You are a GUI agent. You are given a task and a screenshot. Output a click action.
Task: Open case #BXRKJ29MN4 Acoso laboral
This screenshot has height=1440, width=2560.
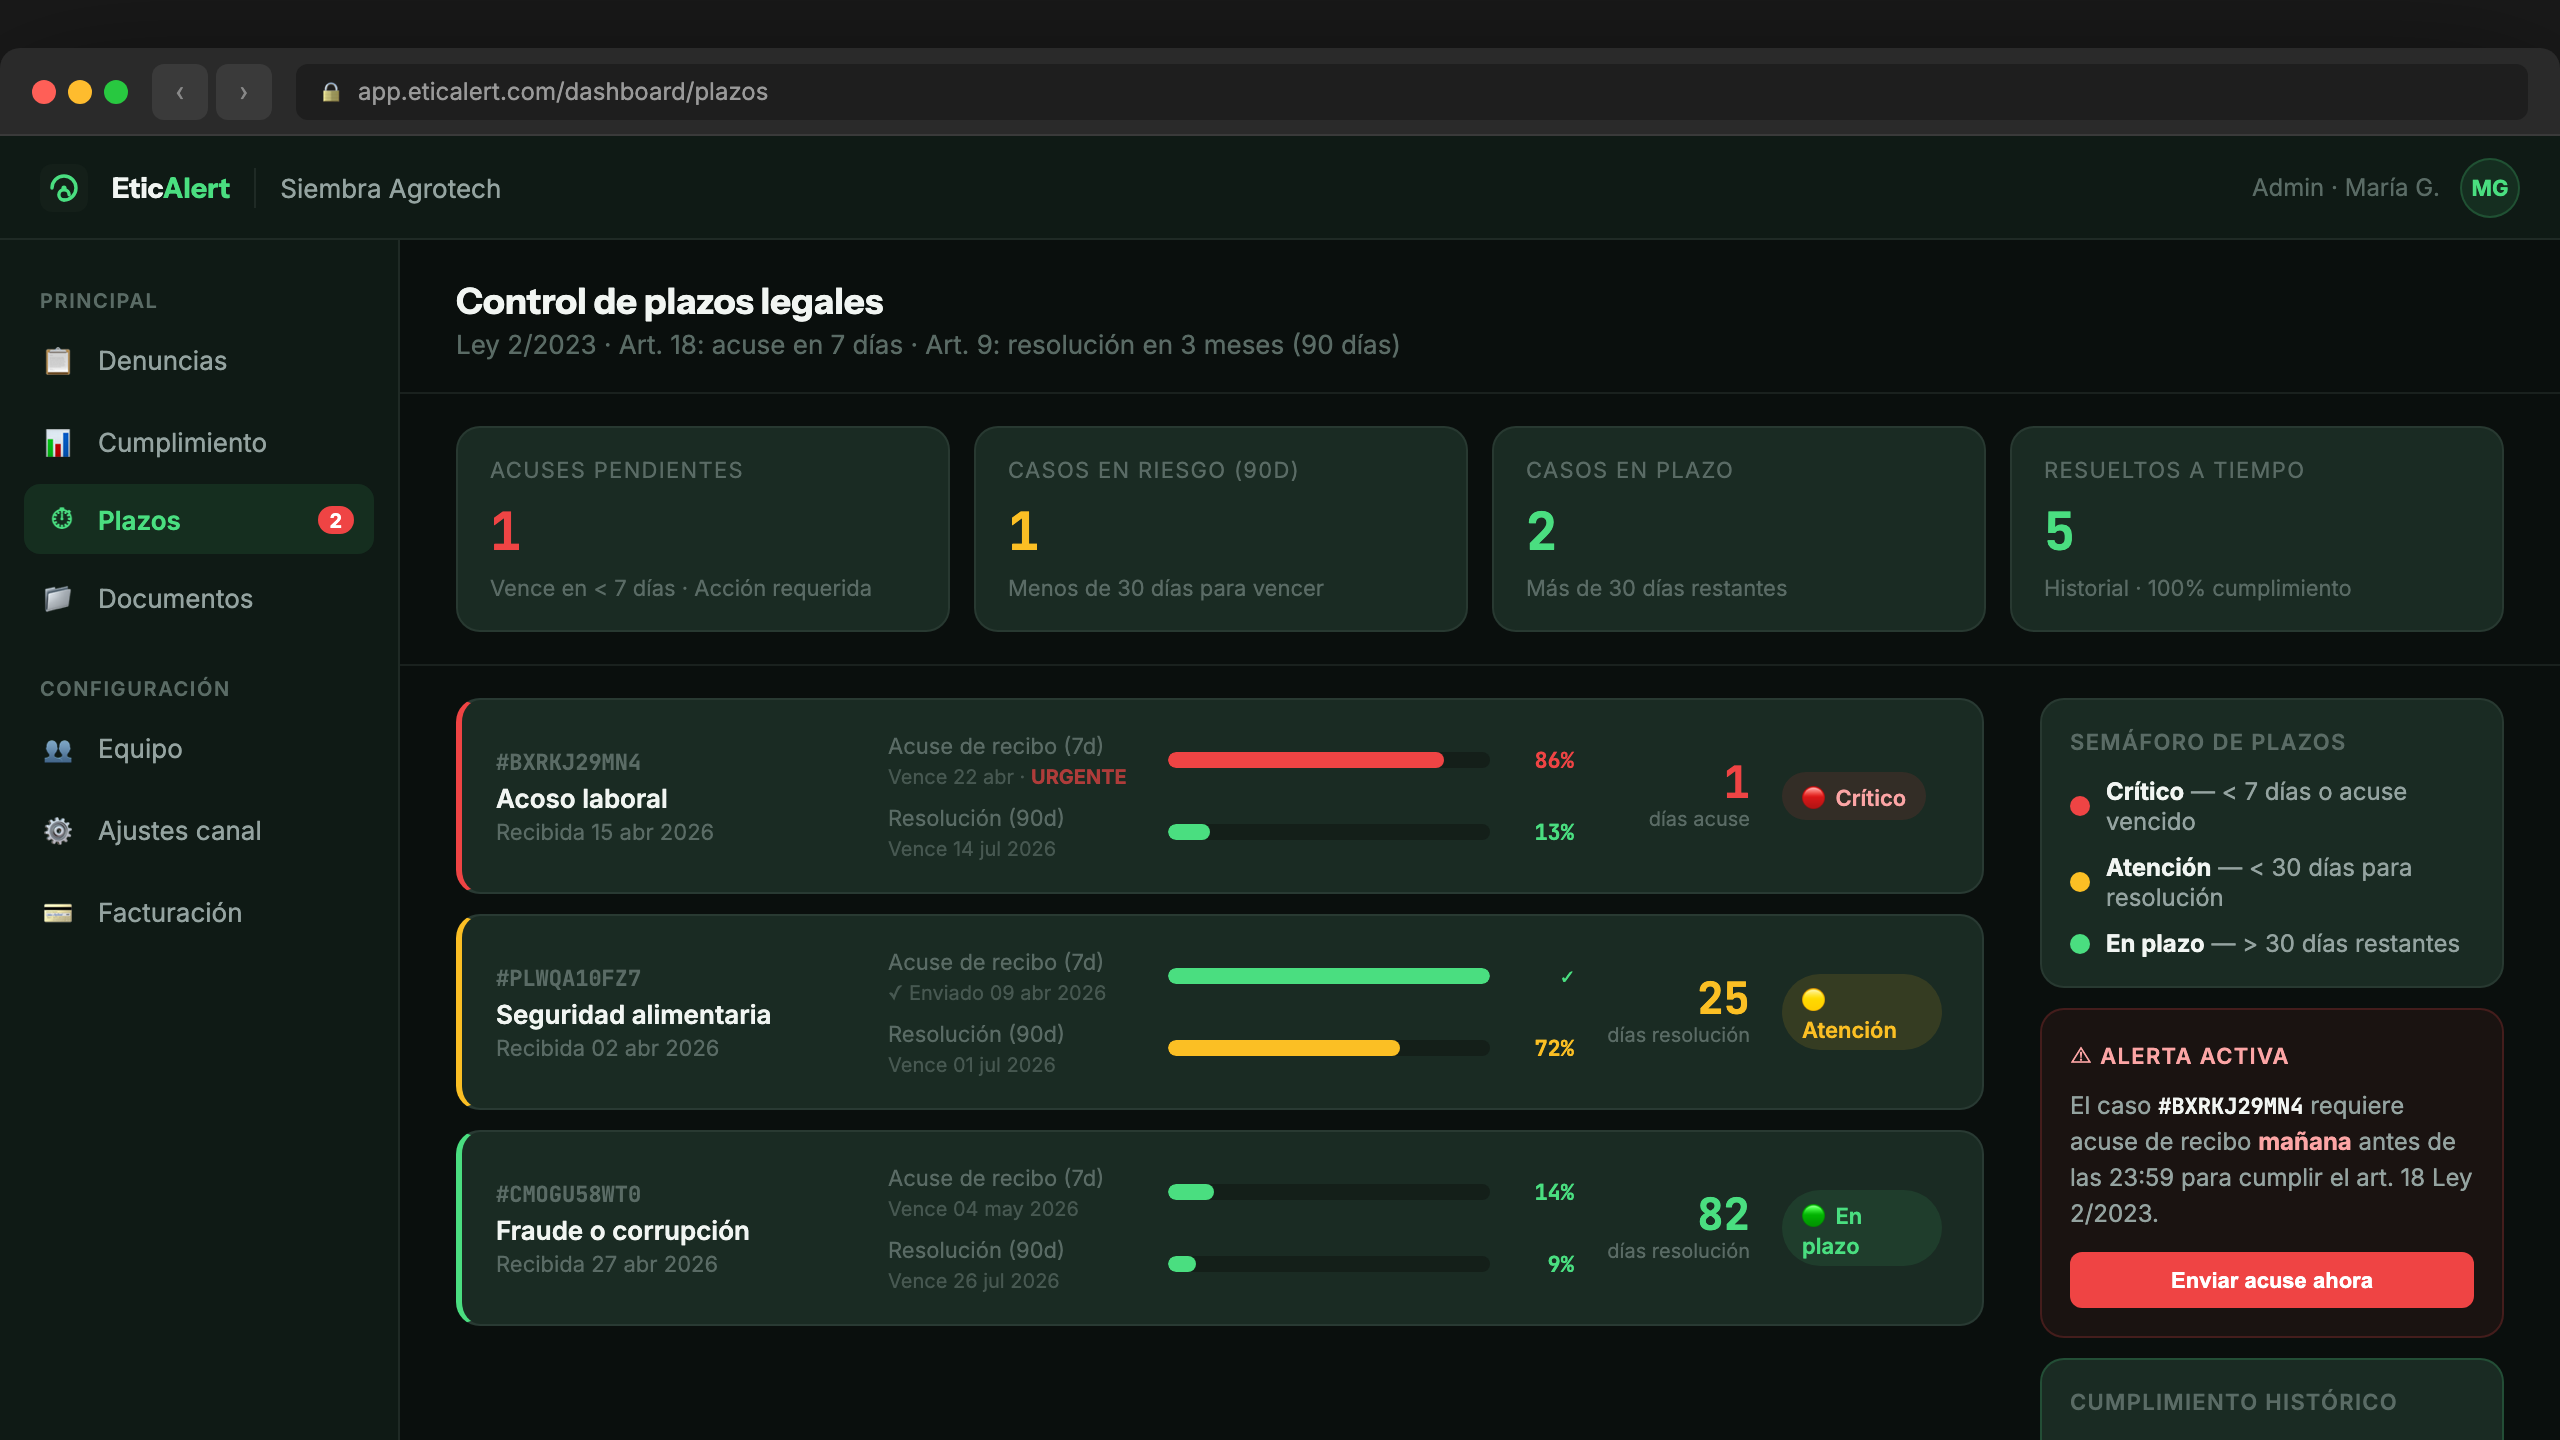tap(1220, 796)
